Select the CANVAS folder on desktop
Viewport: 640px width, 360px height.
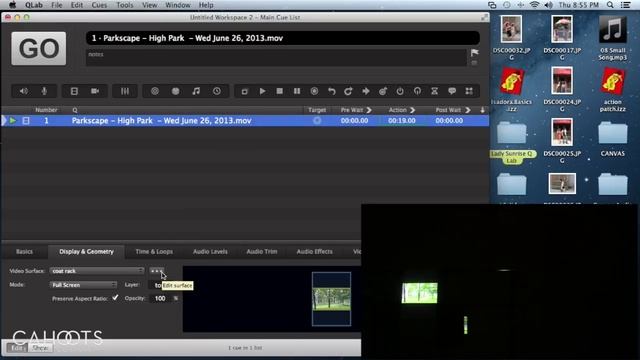point(613,139)
